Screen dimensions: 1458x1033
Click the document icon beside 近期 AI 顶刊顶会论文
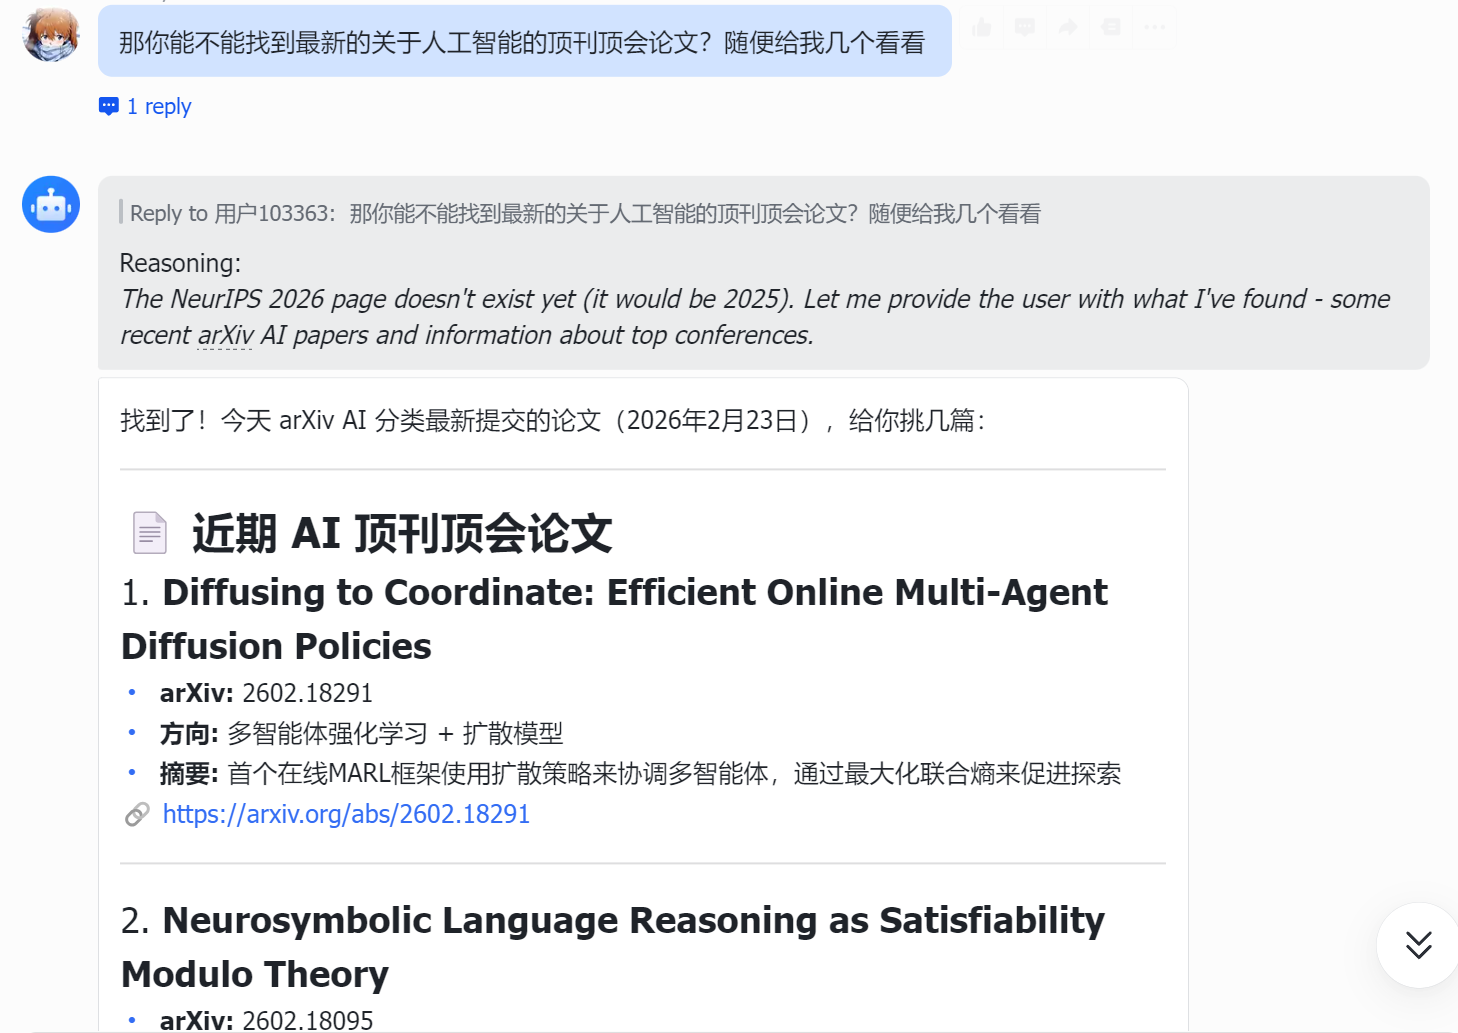149,533
